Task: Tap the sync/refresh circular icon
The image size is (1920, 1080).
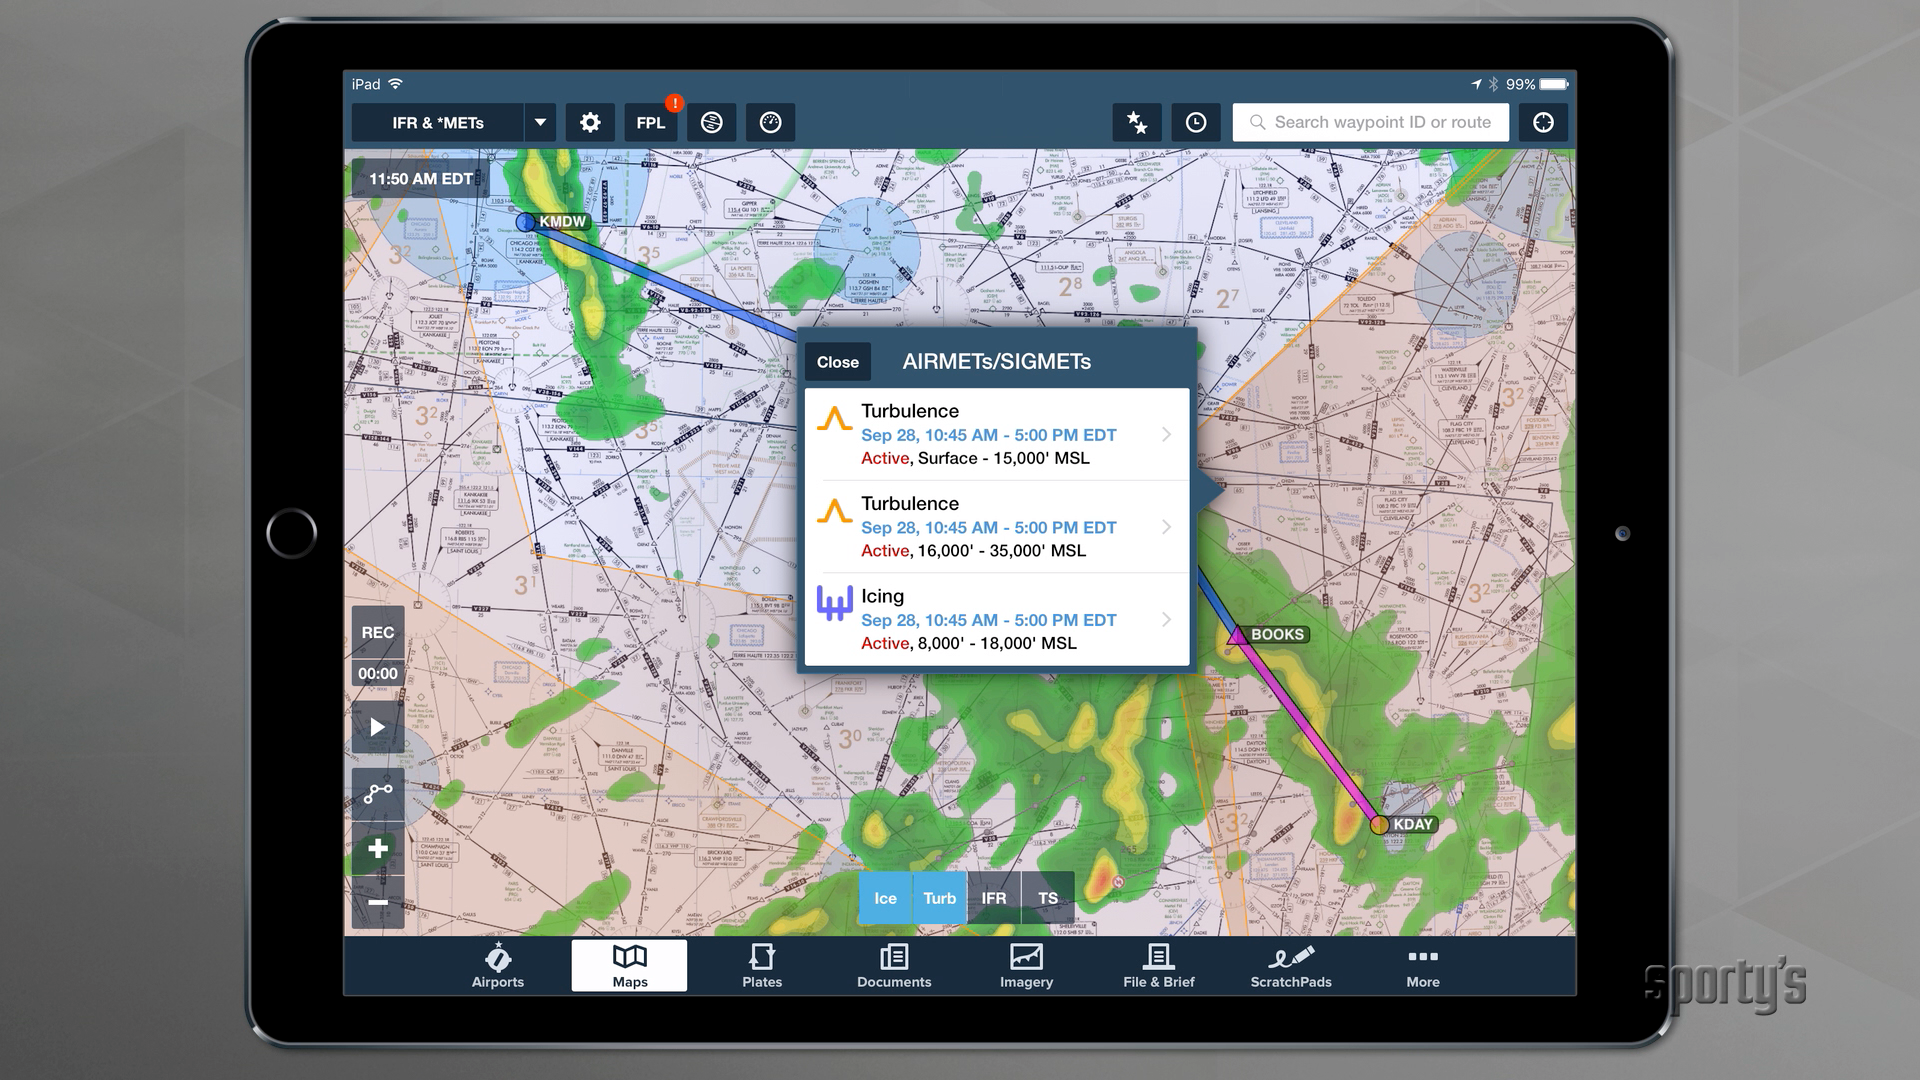Action: (712, 123)
